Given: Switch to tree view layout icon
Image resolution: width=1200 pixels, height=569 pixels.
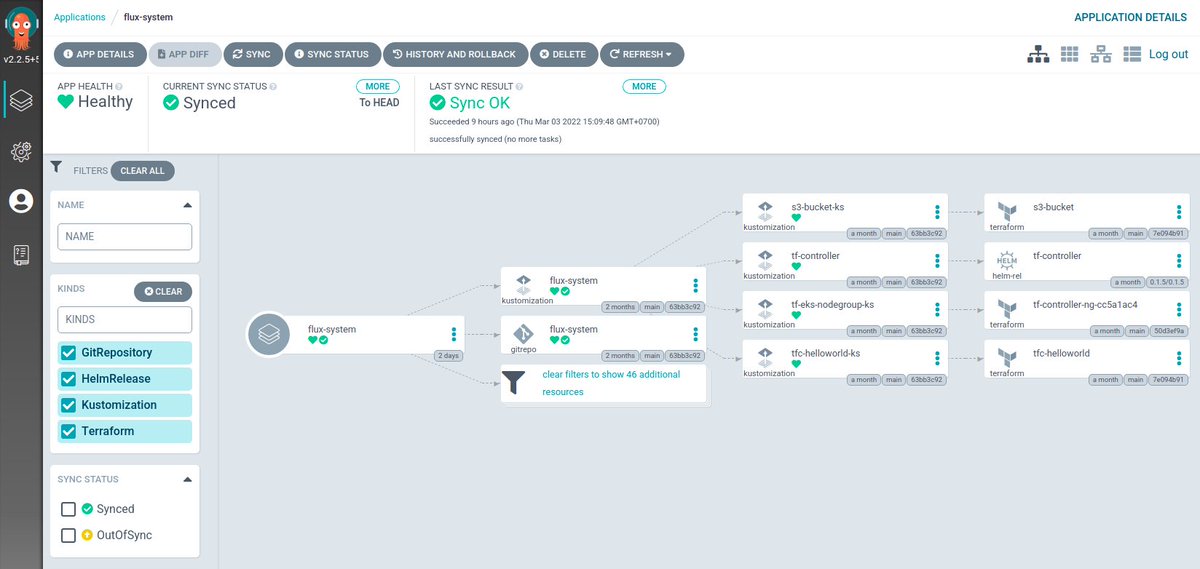Looking at the screenshot, I should (1039, 54).
